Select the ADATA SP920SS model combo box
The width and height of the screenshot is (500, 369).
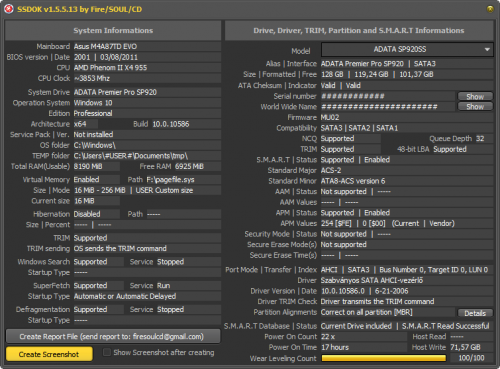click(407, 49)
